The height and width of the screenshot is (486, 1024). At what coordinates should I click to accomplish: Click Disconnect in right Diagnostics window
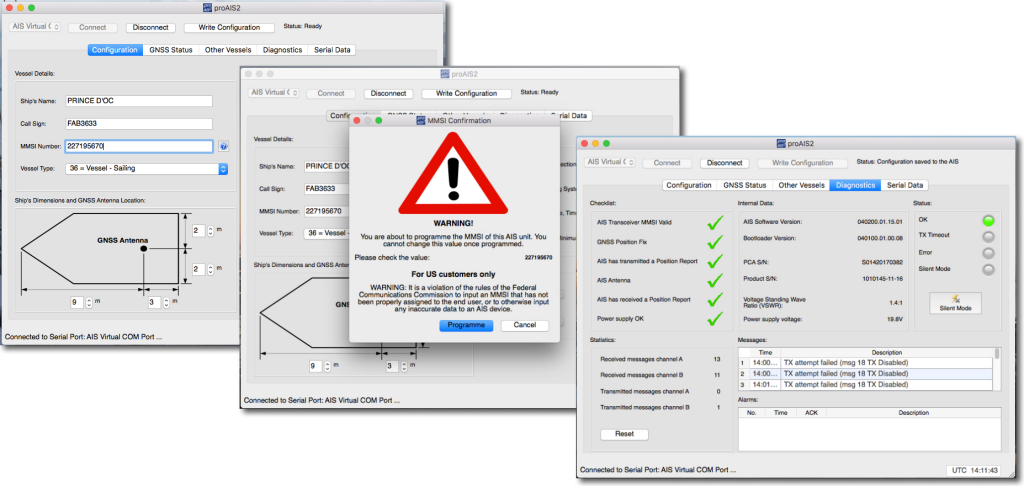pos(724,163)
